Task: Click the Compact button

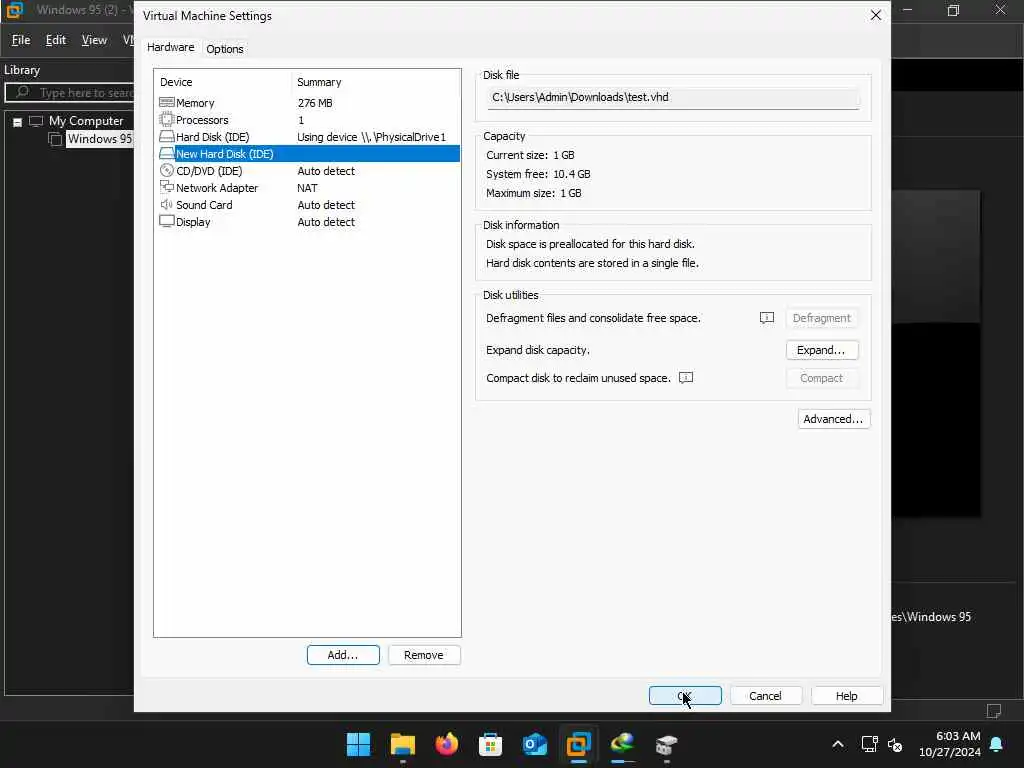Action: [822, 378]
